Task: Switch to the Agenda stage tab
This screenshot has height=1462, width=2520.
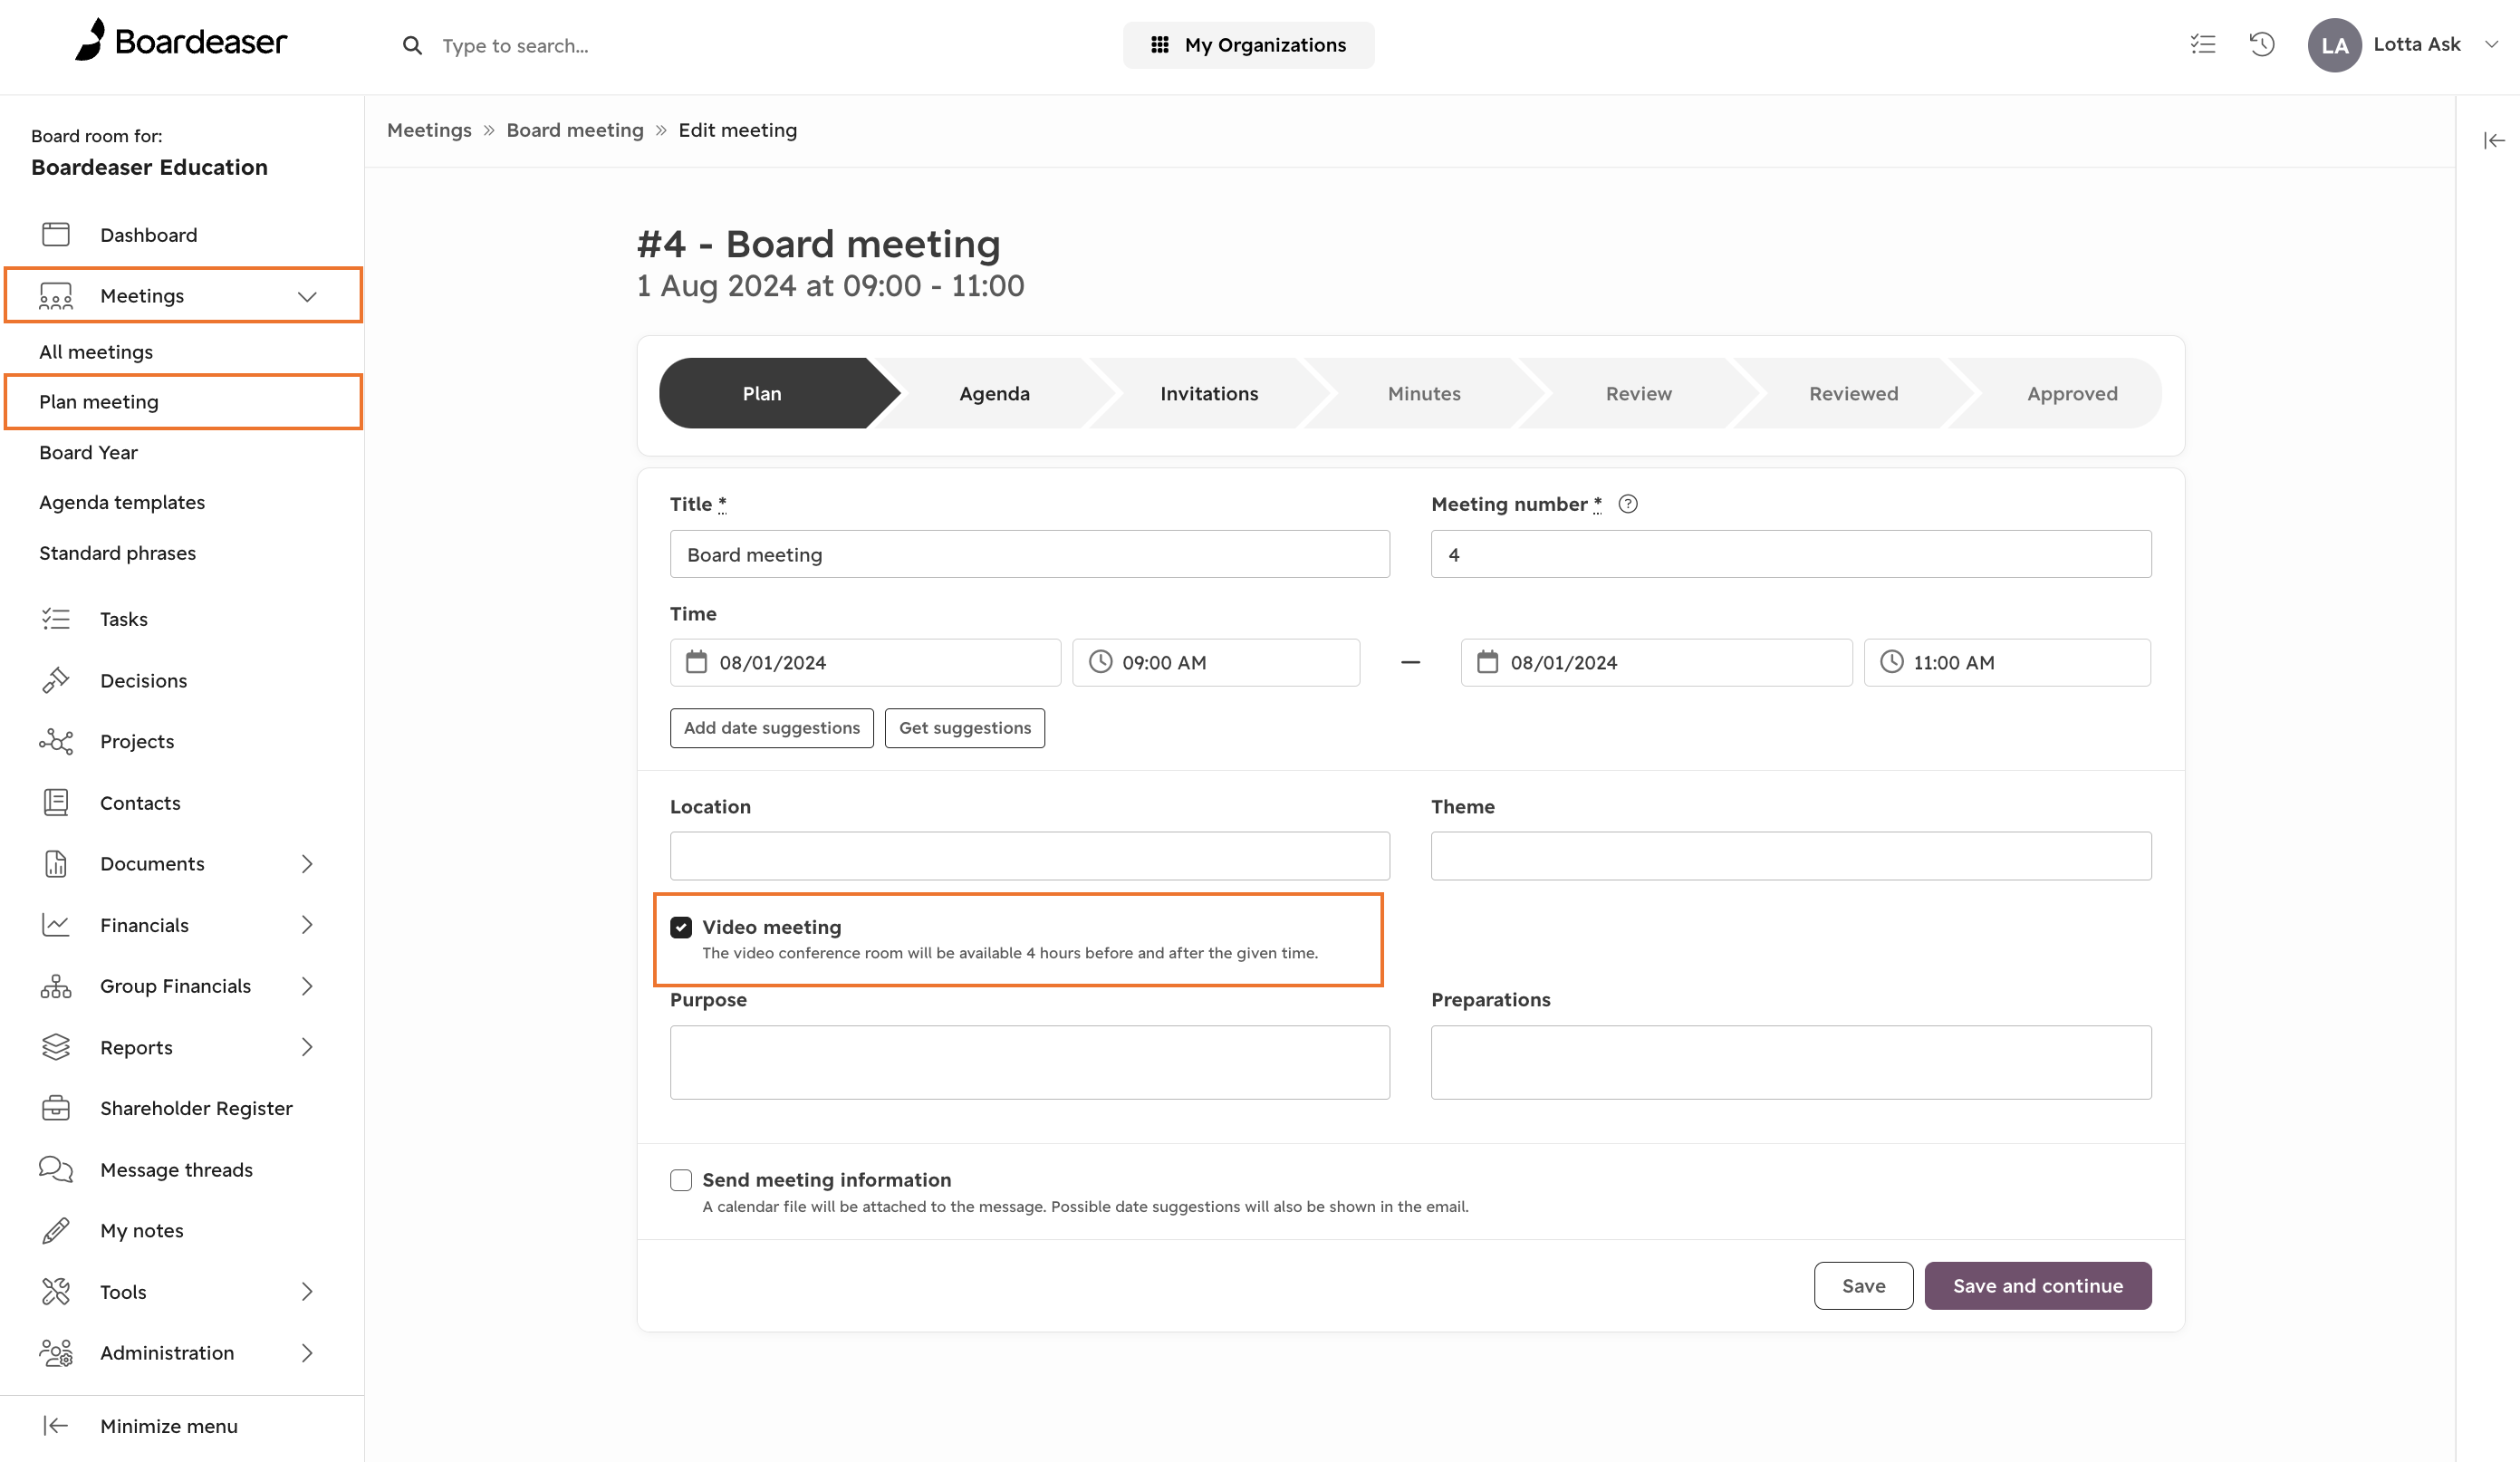Action: click(x=995, y=393)
